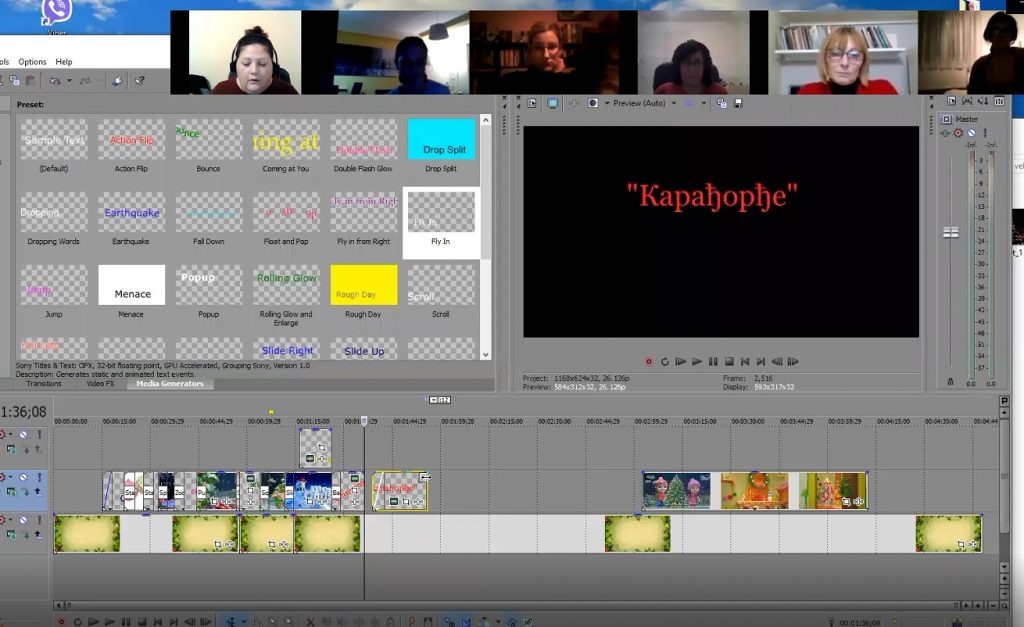Choose the Rough Day yellow preset

point(363,285)
